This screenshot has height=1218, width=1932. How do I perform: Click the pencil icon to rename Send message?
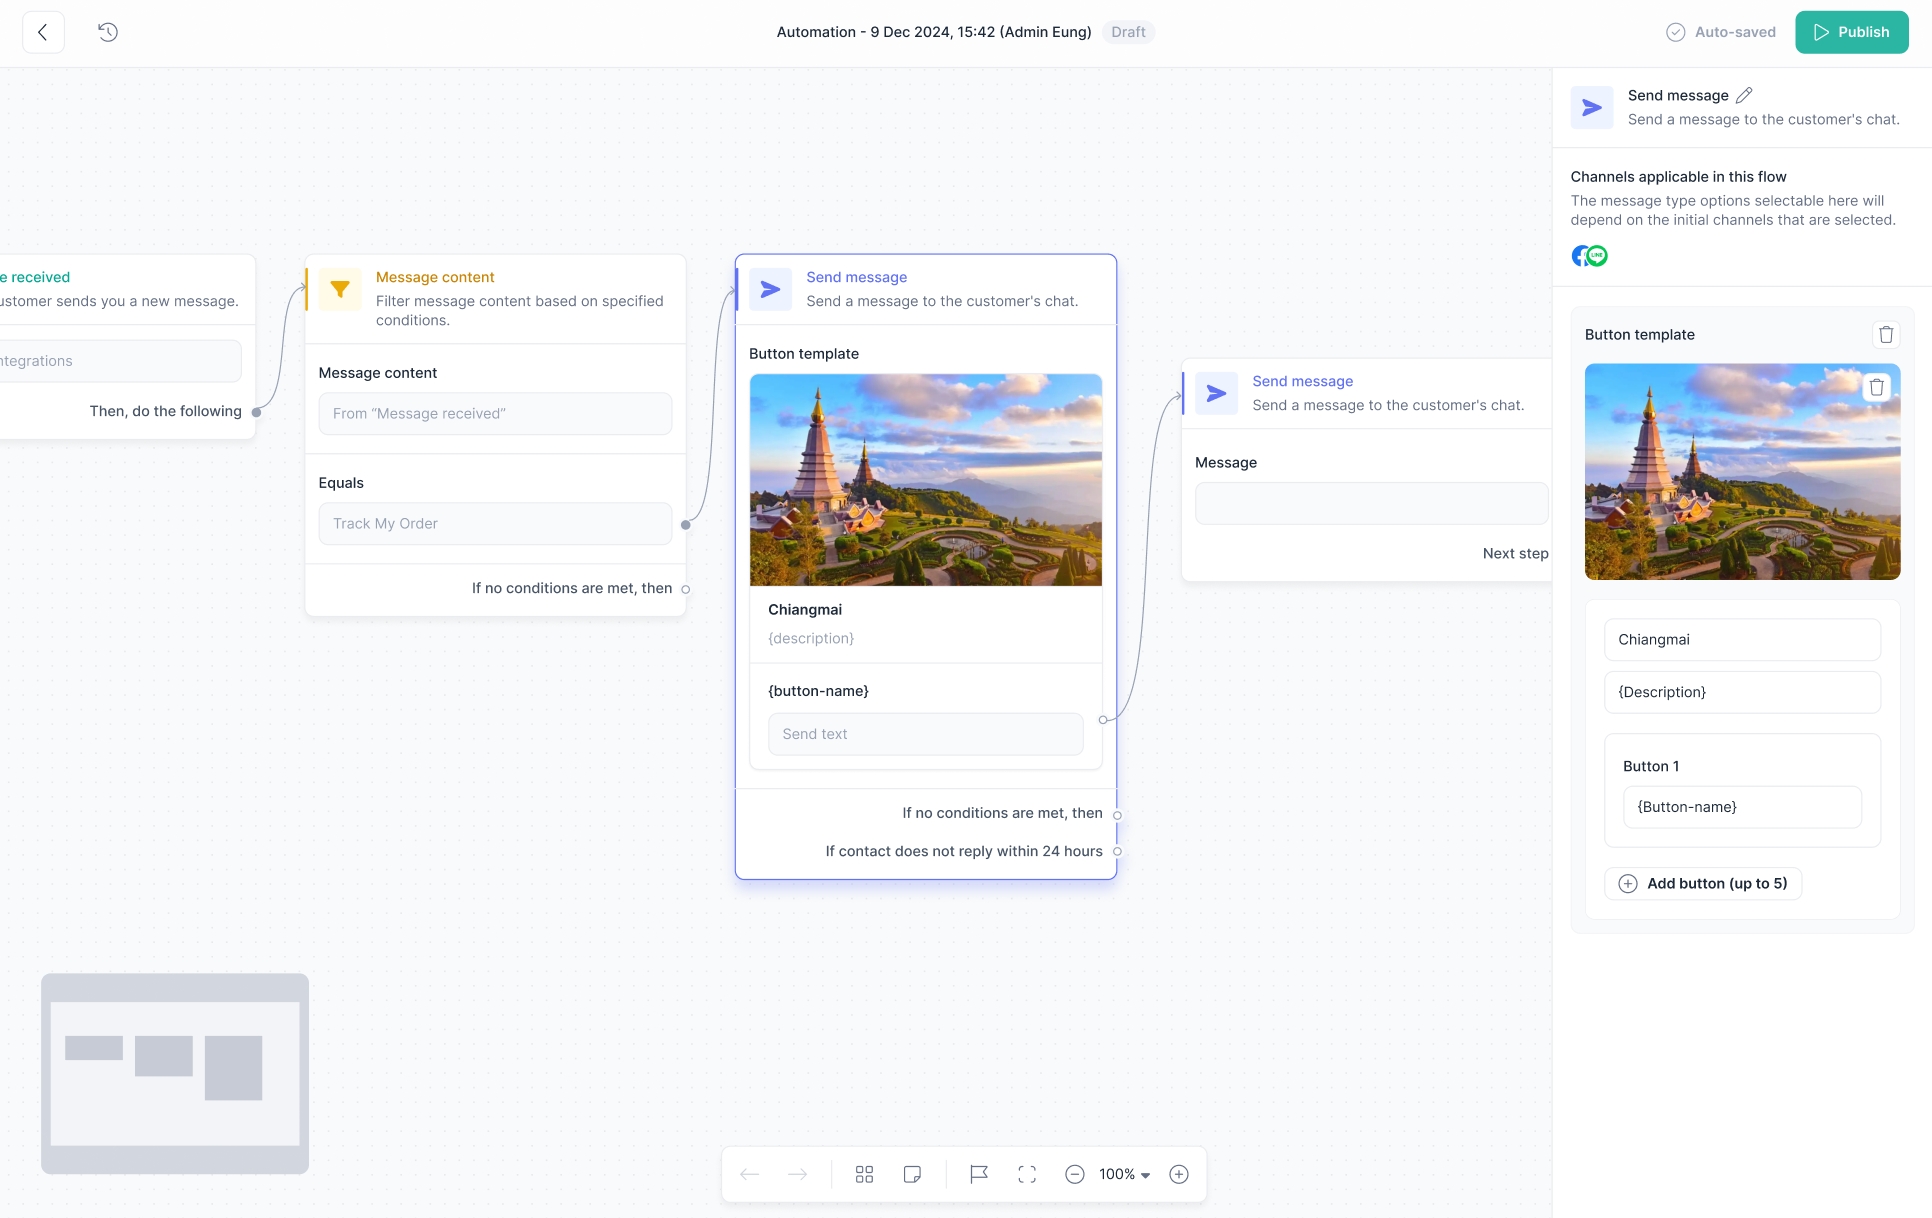[1744, 95]
